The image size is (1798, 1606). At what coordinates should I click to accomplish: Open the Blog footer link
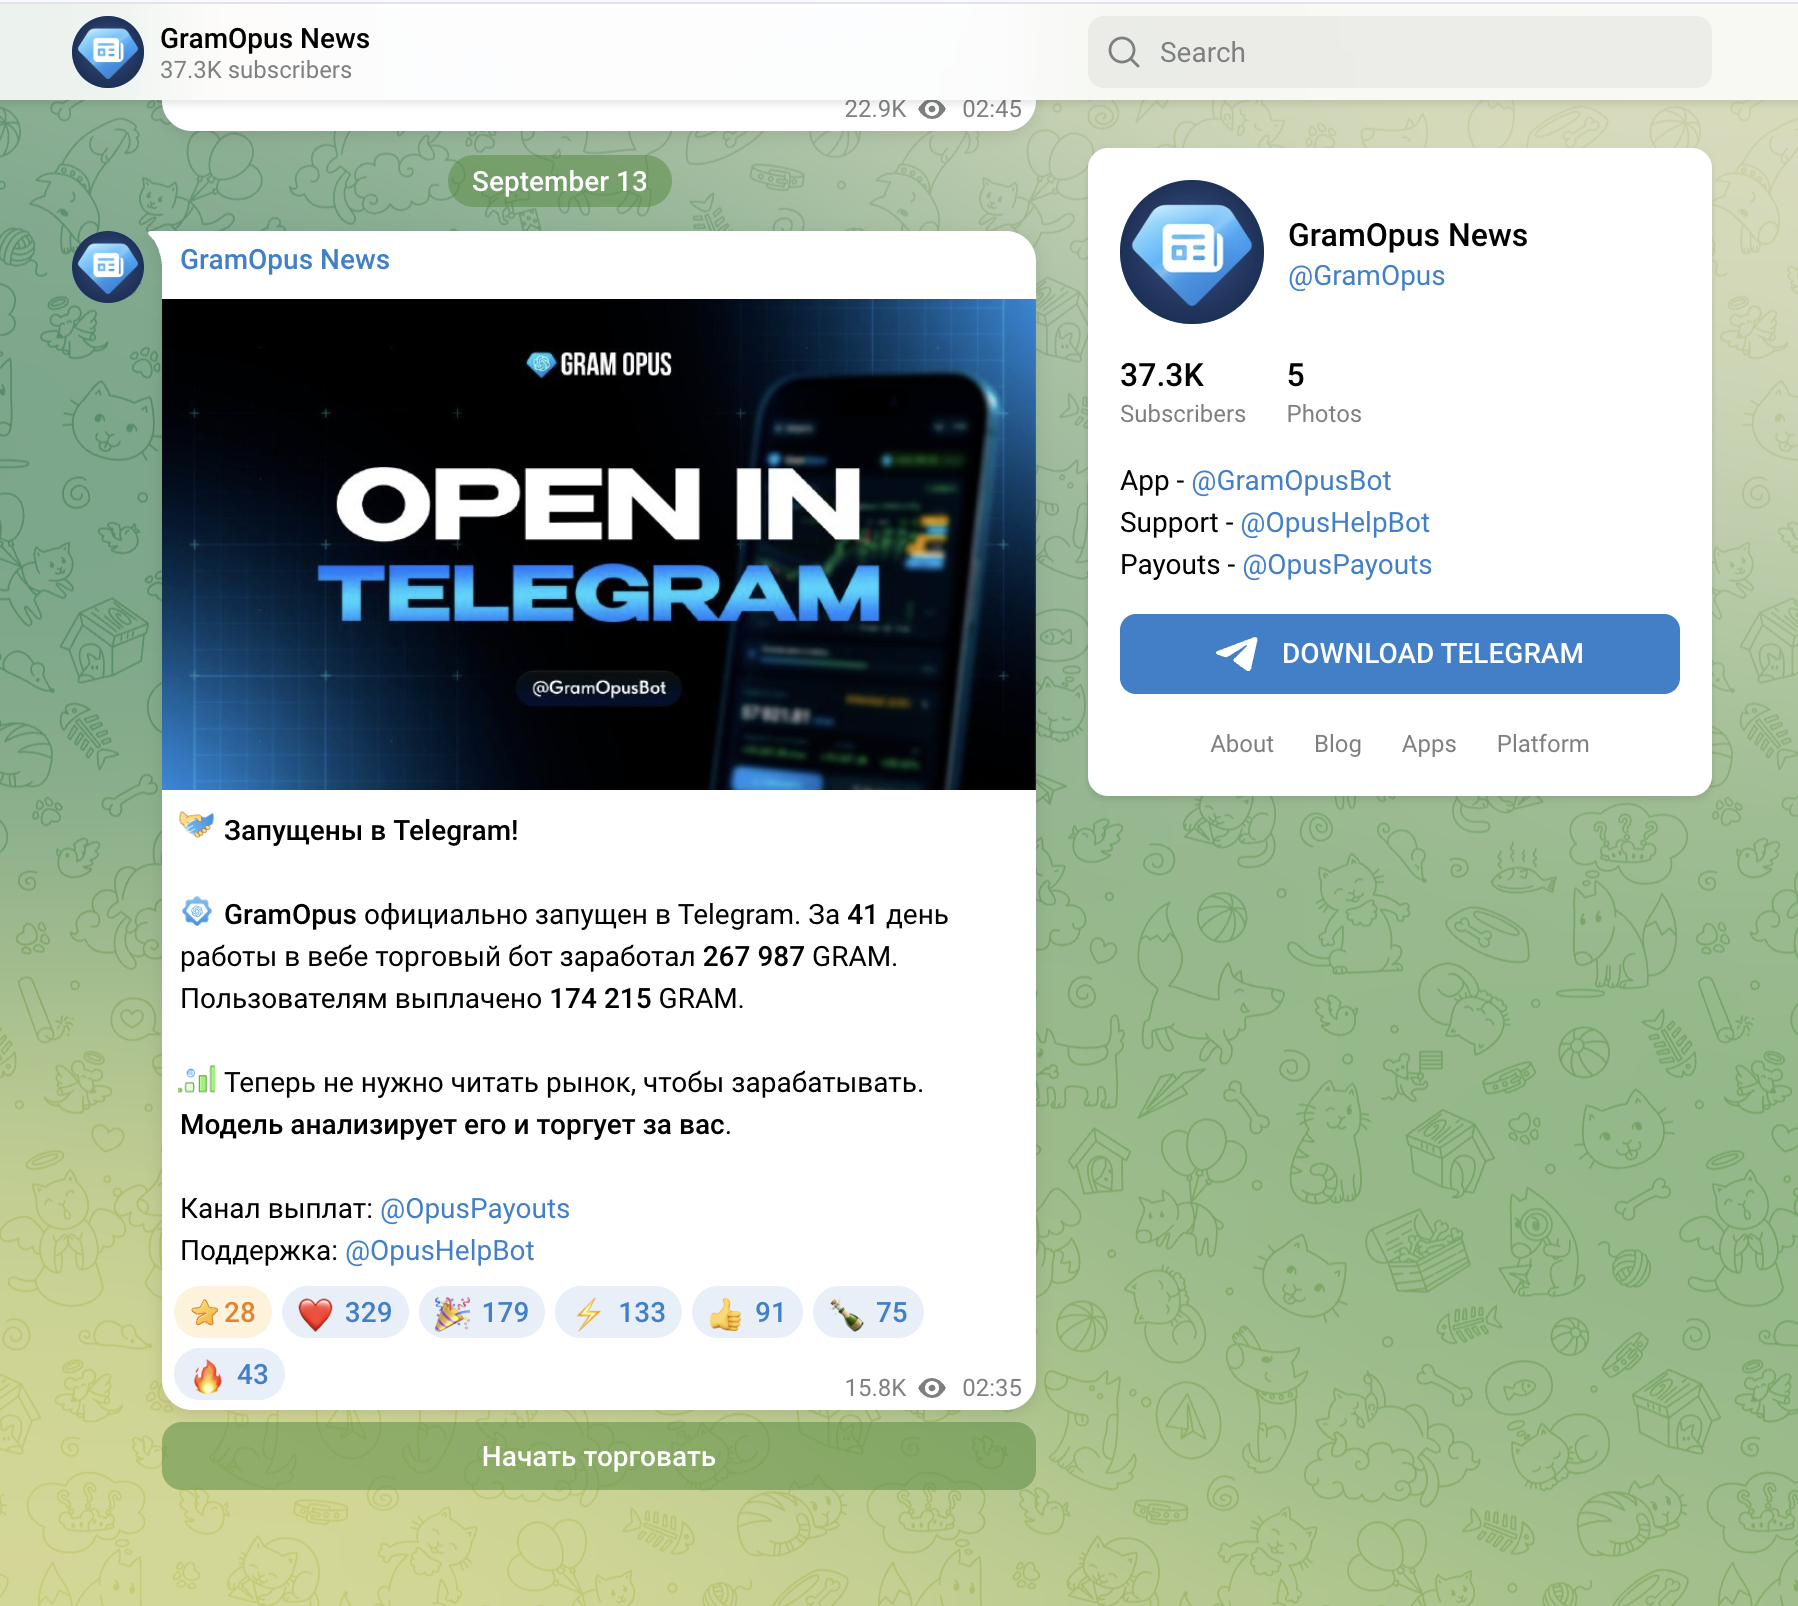(x=1338, y=744)
